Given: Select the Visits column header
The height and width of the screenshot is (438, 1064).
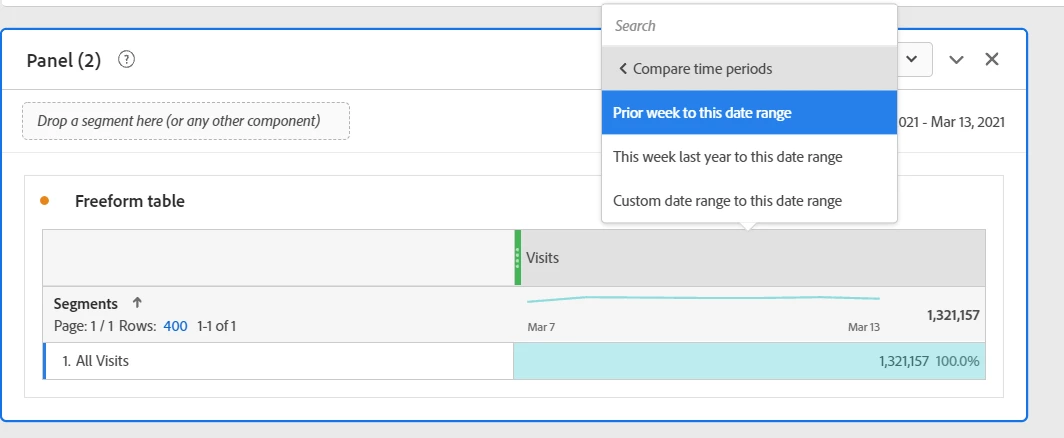Looking at the screenshot, I should tap(750, 258).
